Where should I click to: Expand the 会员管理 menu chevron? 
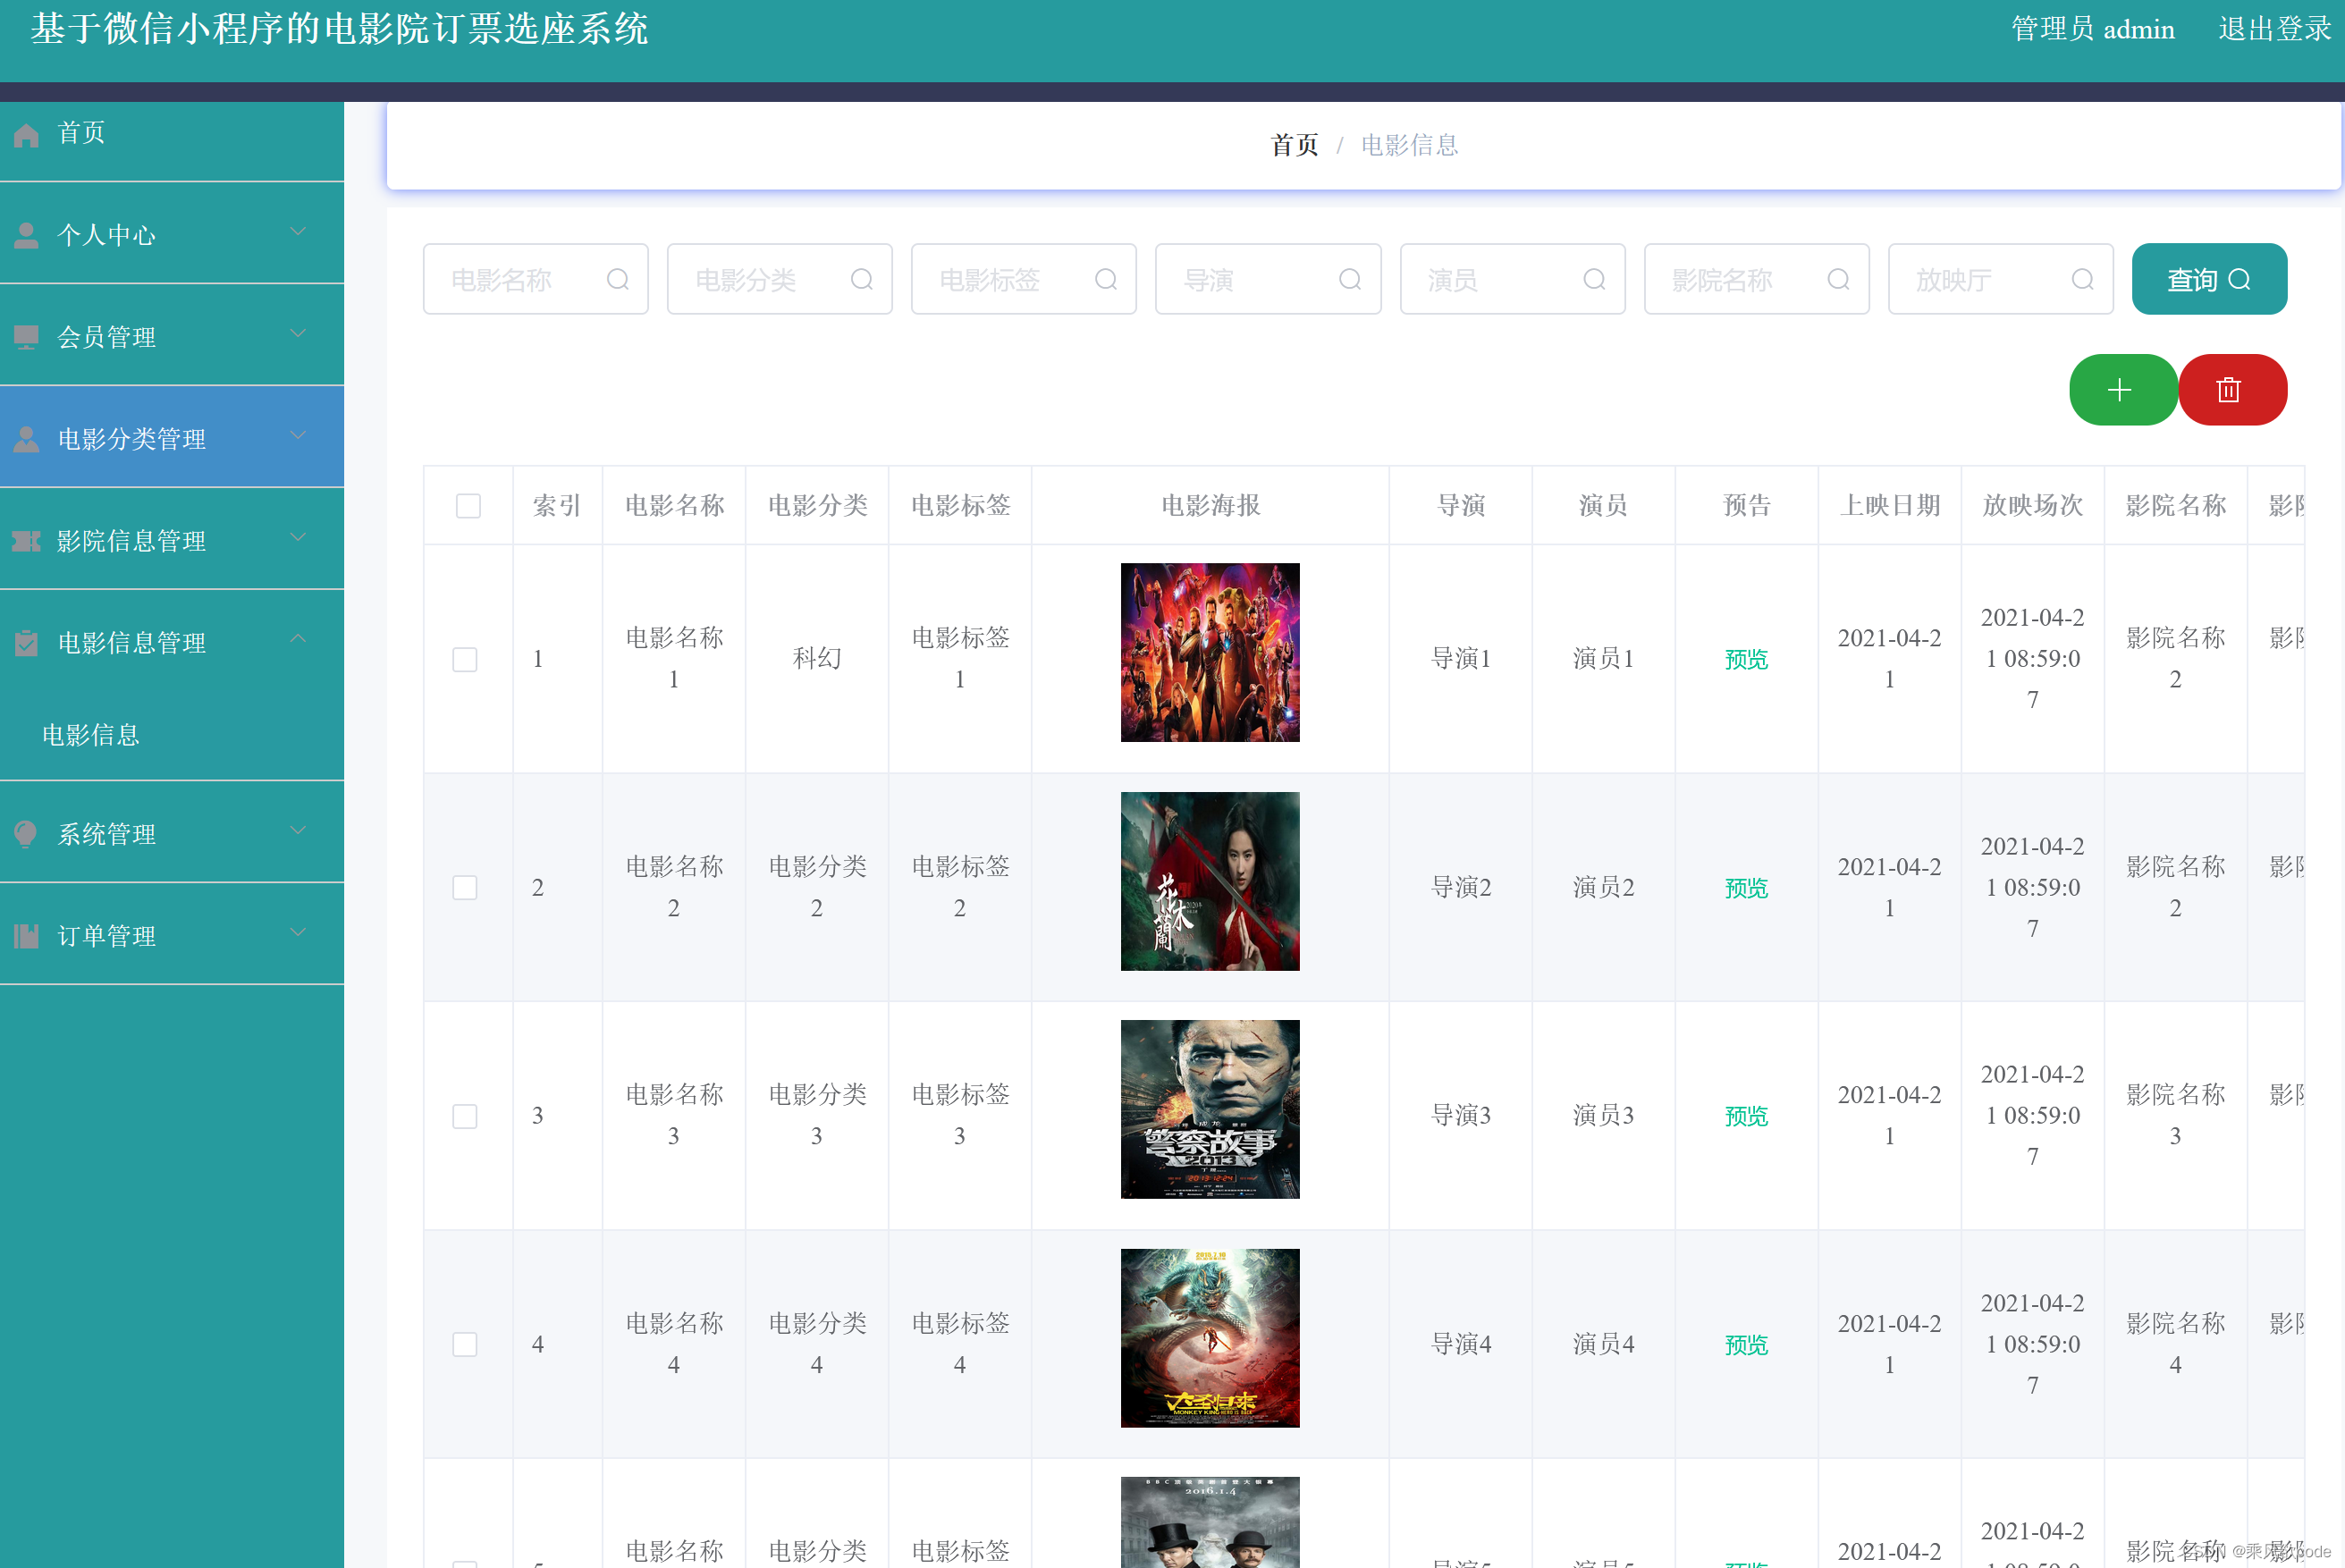pyautogui.click(x=298, y=334)
